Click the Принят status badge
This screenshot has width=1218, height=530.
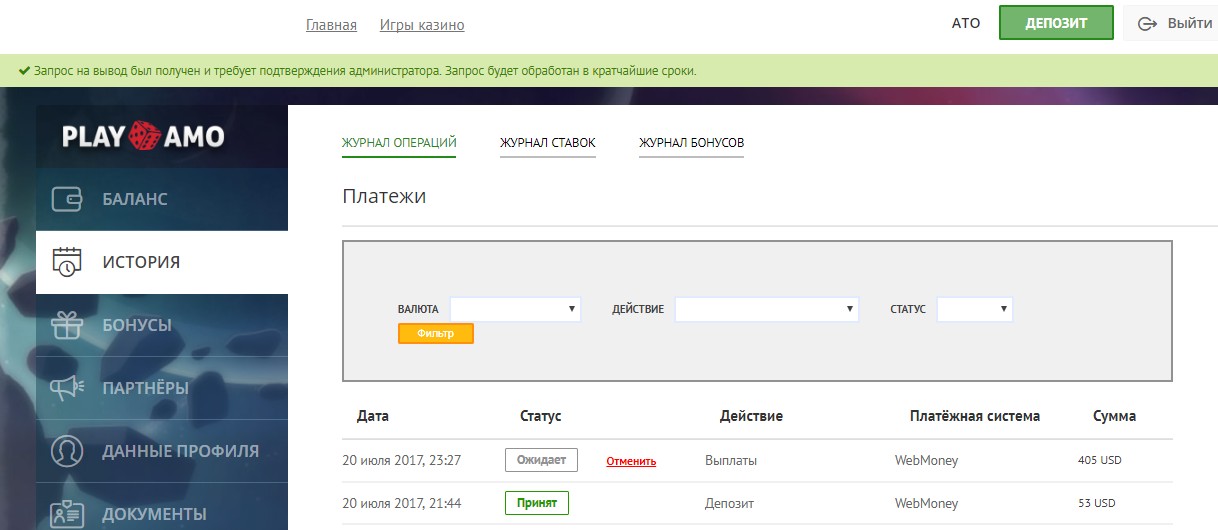click(537, 502)
